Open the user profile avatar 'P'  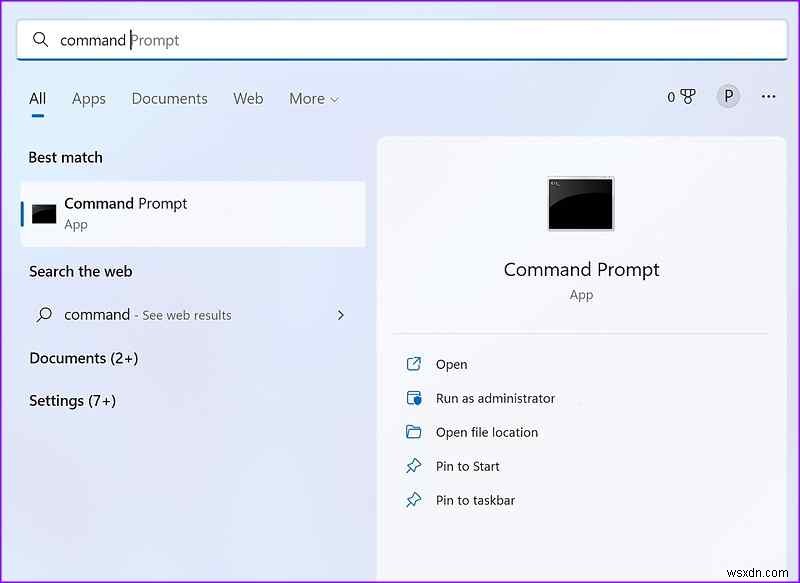728,95
